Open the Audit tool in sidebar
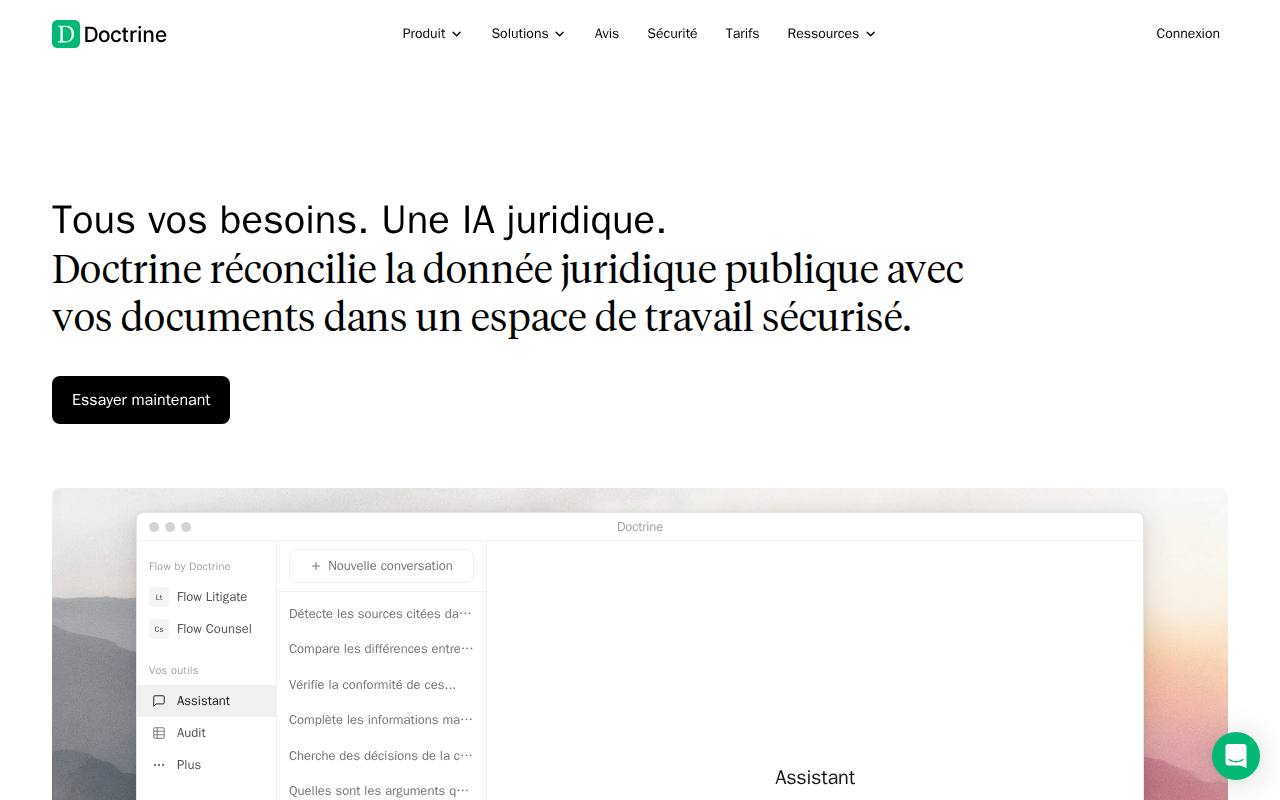Viewport: 1280px width, 800px height. [206, 733]
